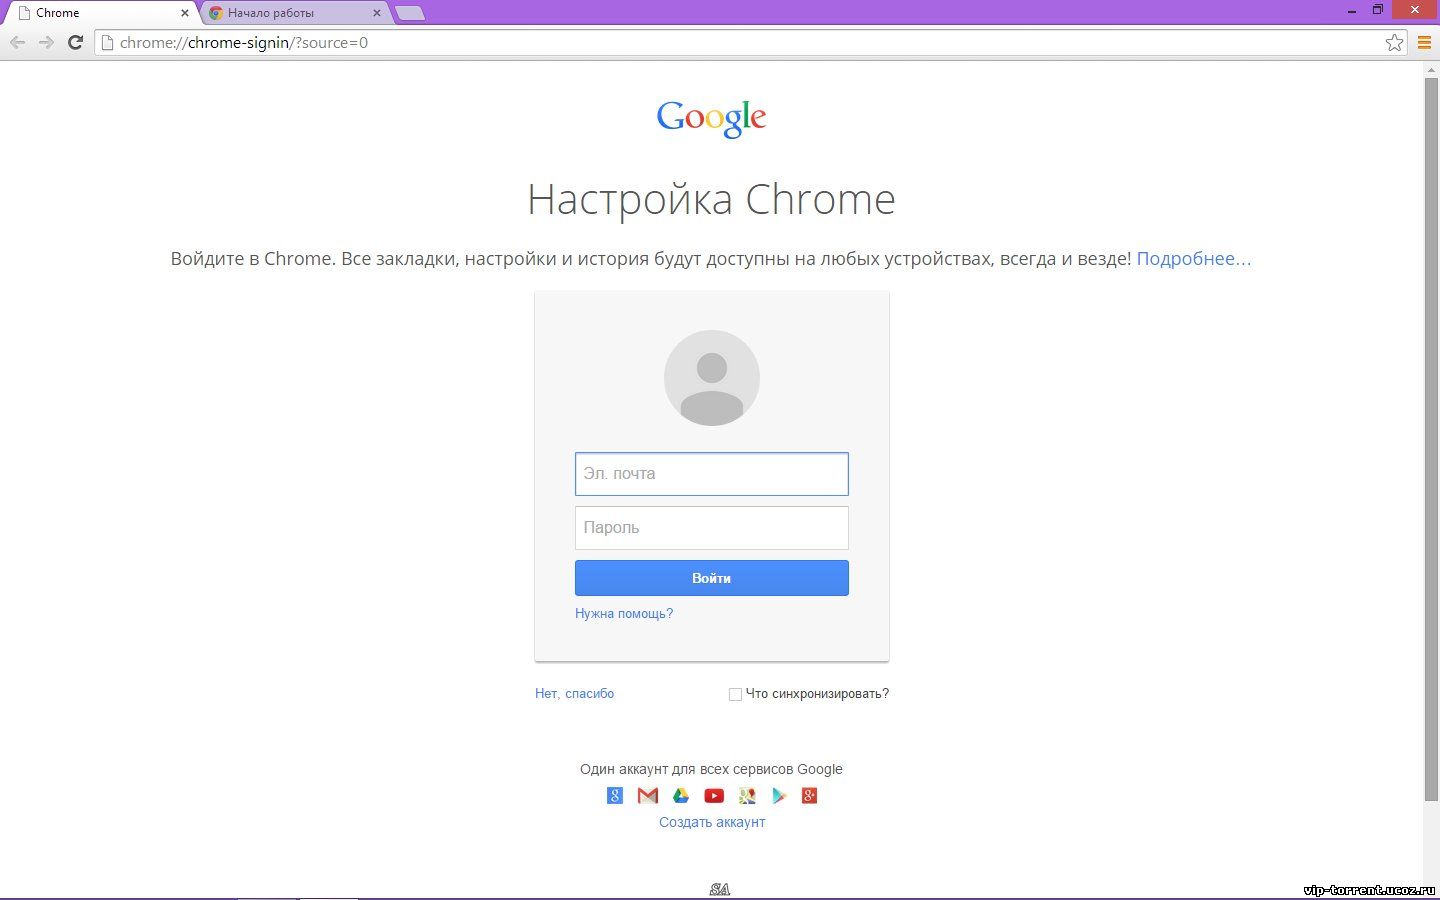The height and width of the screenshot is (900, 1440).
Task: Click the blue Войти button
Action: click(x=712, y=578)
